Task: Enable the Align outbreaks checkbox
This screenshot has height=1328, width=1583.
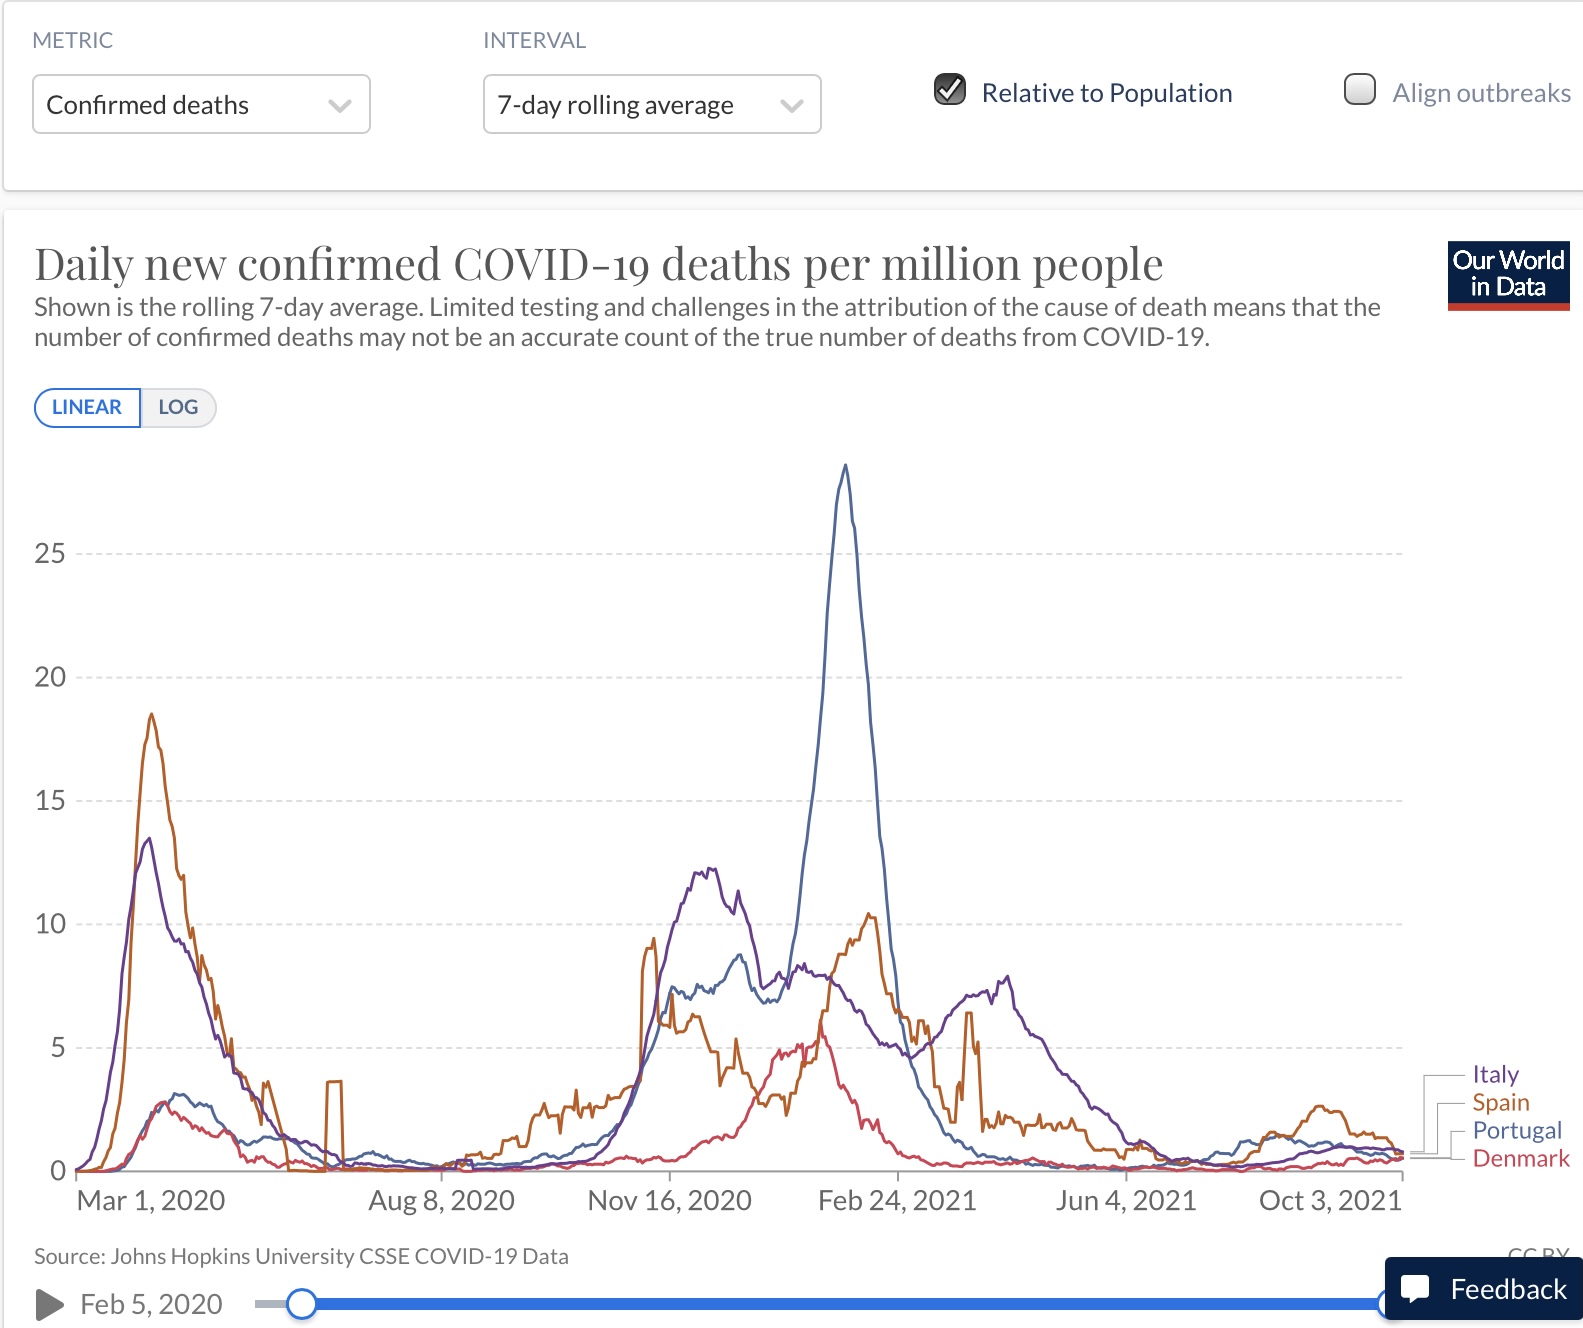Action: [1360, 90]
